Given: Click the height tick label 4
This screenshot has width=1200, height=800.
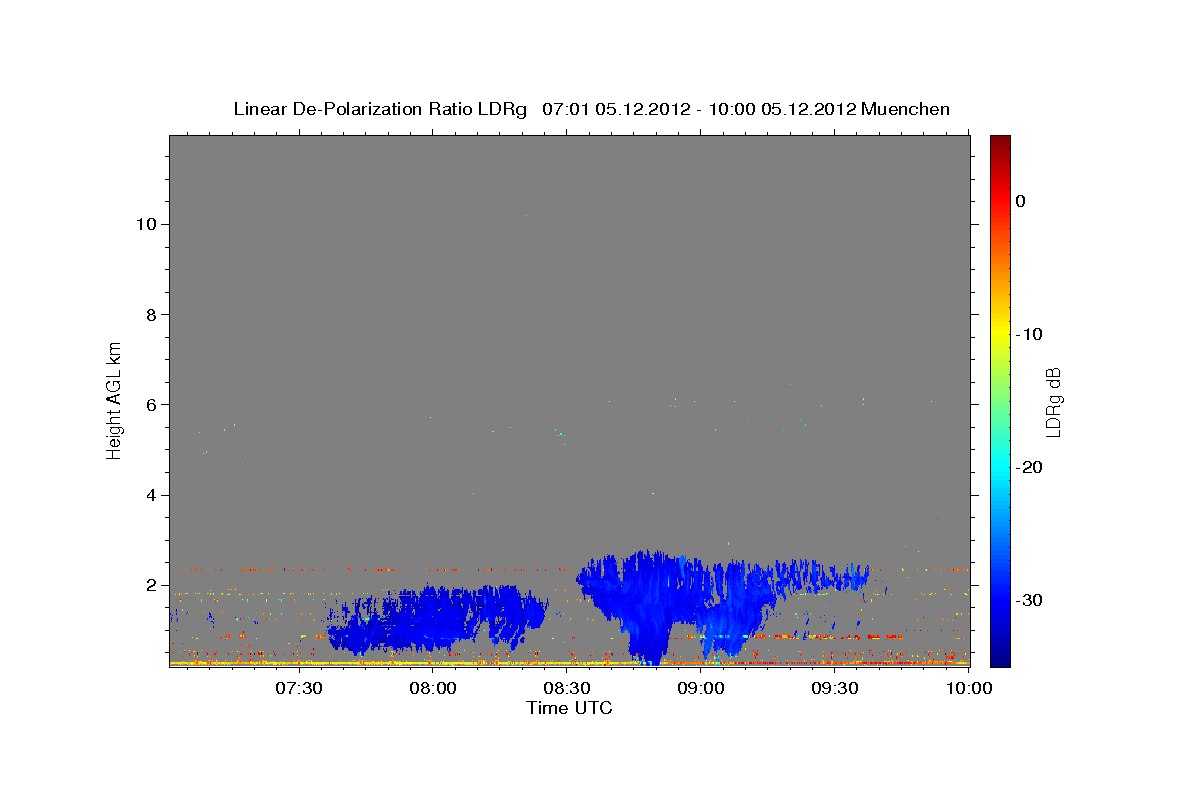Looking at the screenshot, I should tap(151, 495).
